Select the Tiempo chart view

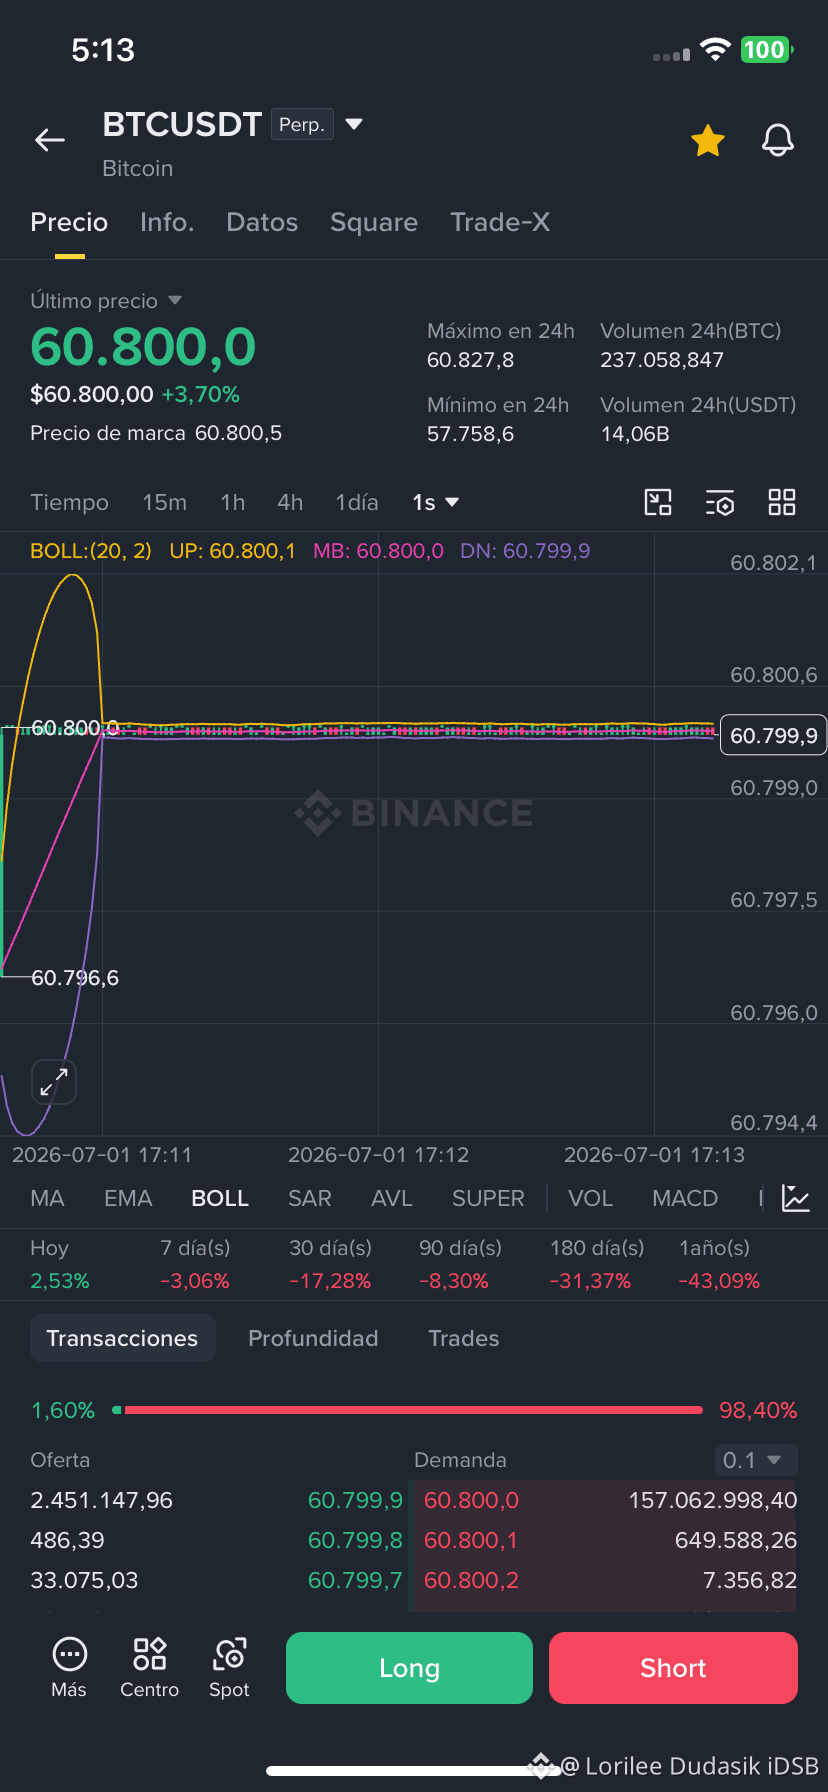click(x=69, y=502)
